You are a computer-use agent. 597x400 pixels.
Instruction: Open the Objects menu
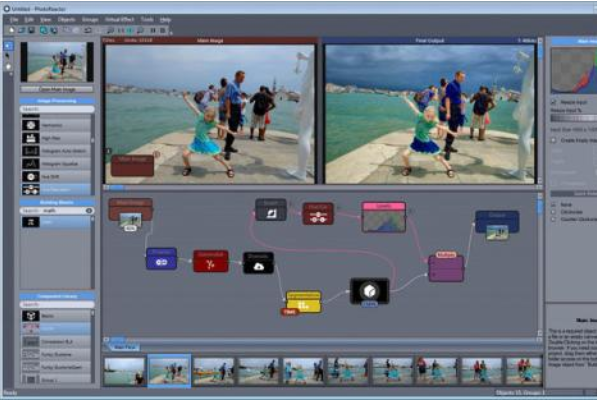tap(66, 19)
